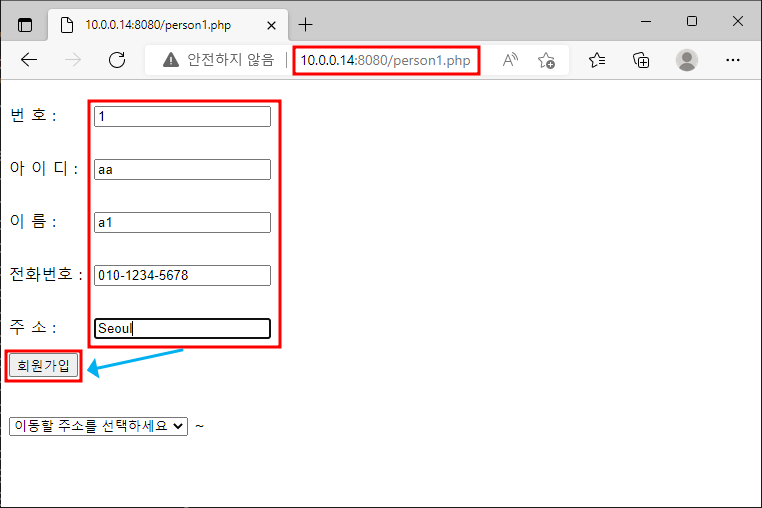
Task: Expand the 이동할 주소를 선택하세요 dropdown
Action: coord(98,426)
